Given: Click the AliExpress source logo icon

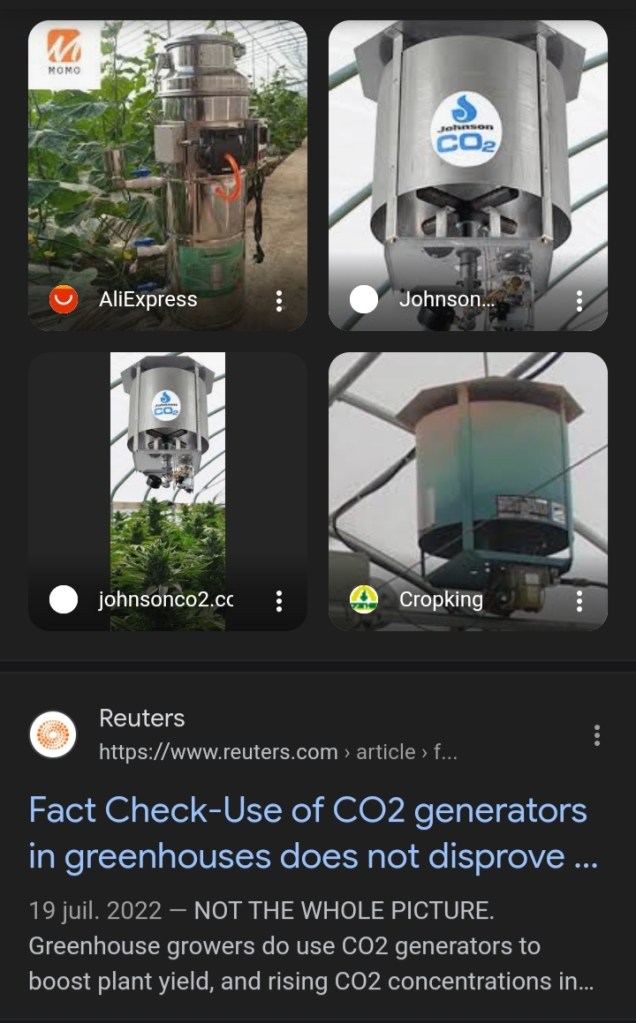Looking at the screenshot, I should pyautogui.click(x=64, y=299).
